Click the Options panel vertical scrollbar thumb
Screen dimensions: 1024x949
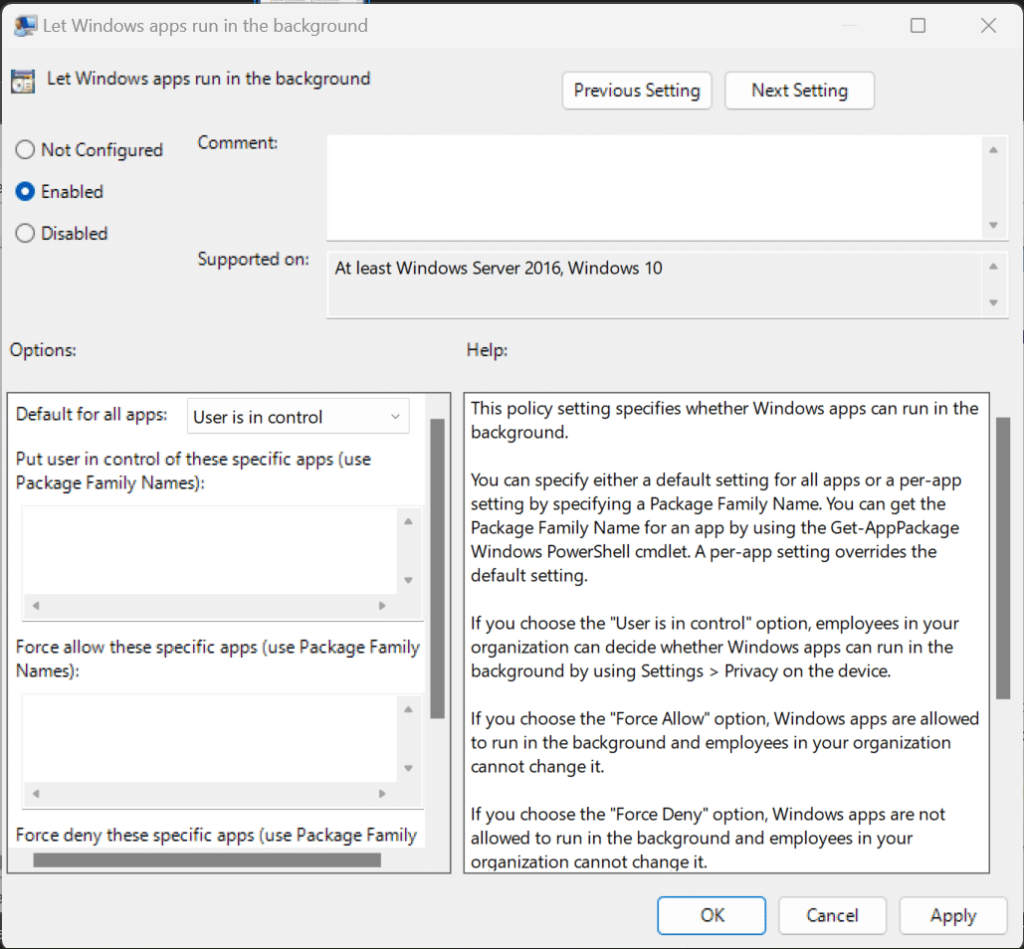[x=438, y=569]
